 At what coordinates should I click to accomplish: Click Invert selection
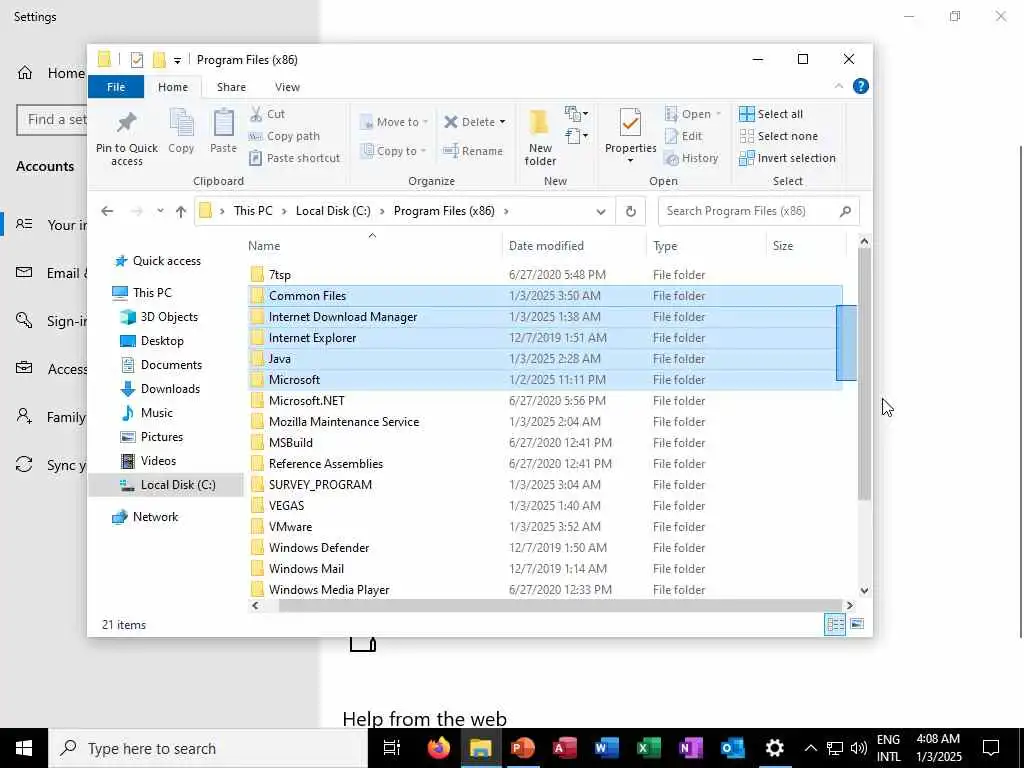[788, 158]
